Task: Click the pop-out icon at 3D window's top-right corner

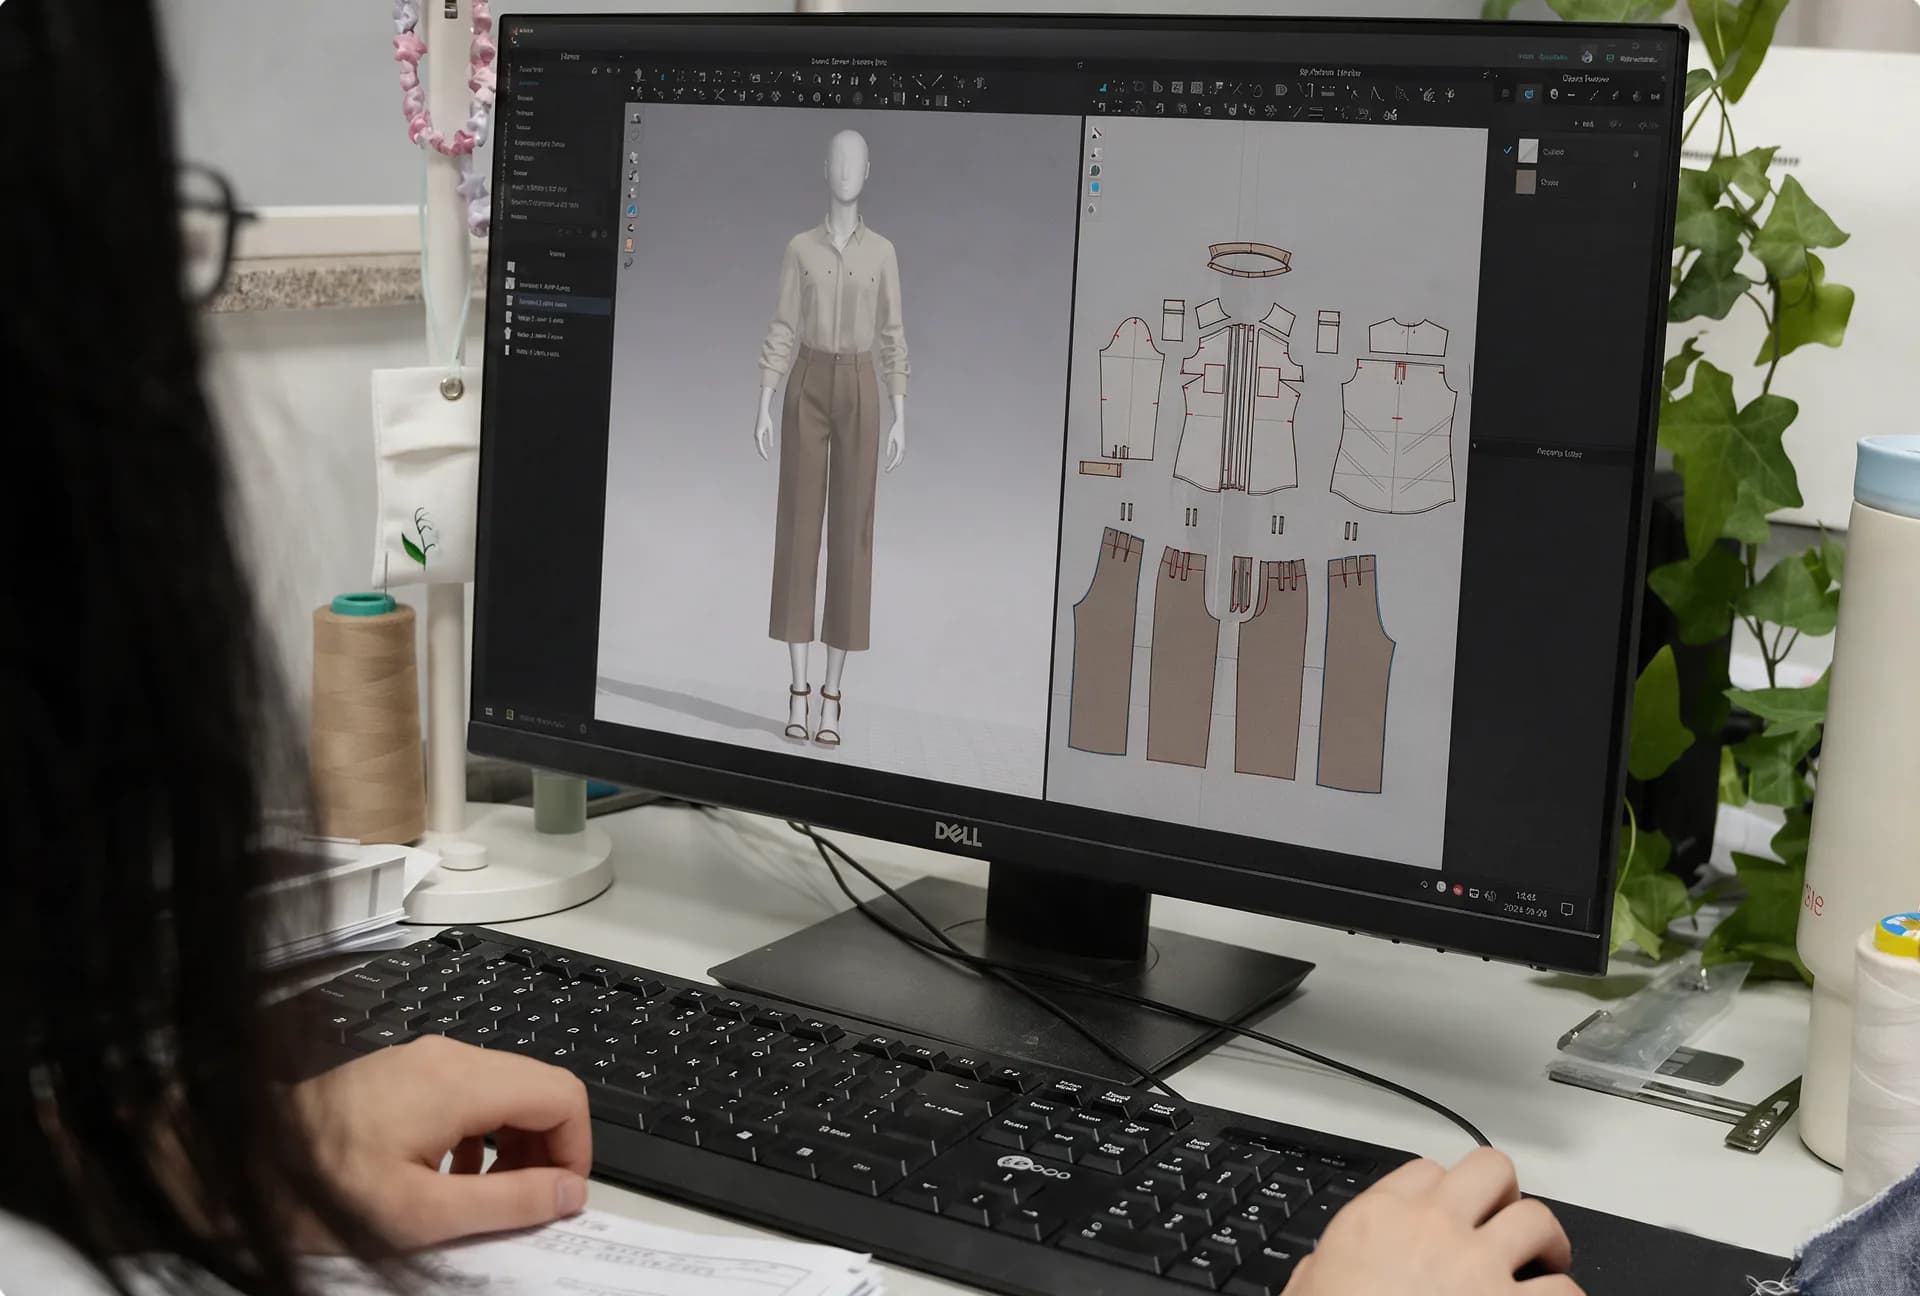Action: tap(1079, 66)
